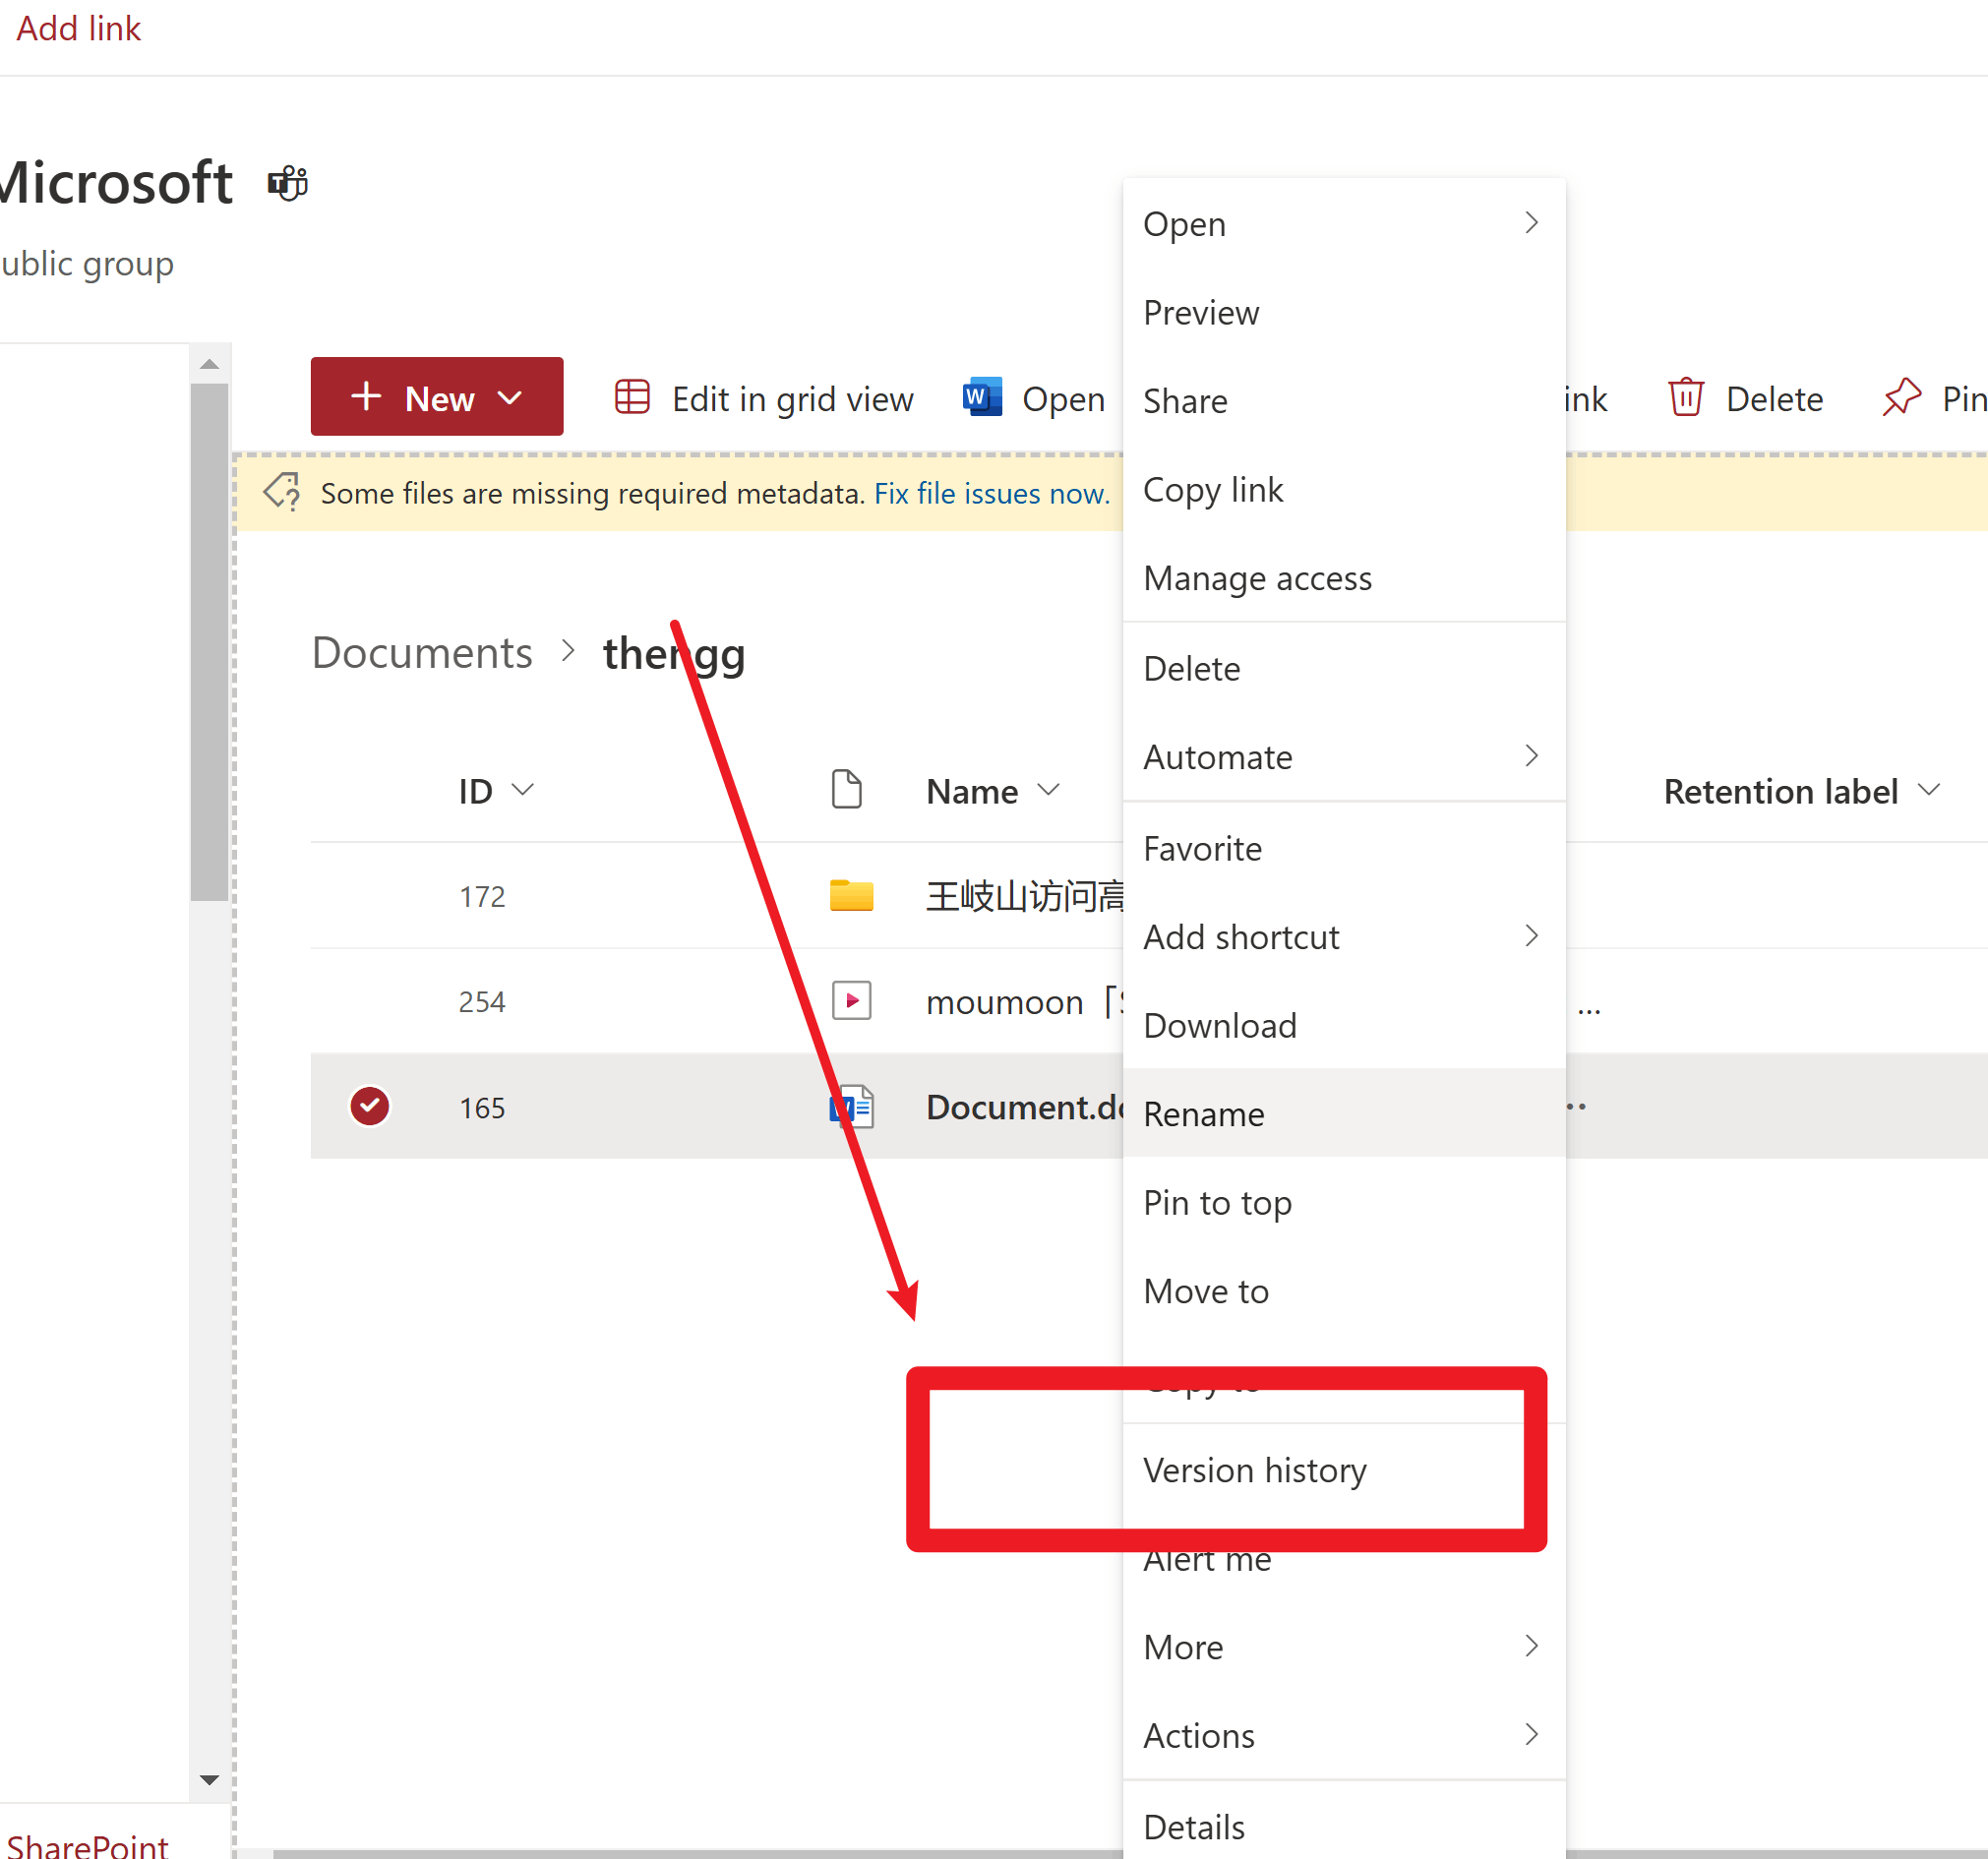Click the yellow folder icon in row 172
Image resolution: width=1988 pixels, height=1859 pixels.
click(x=851, y=895)
